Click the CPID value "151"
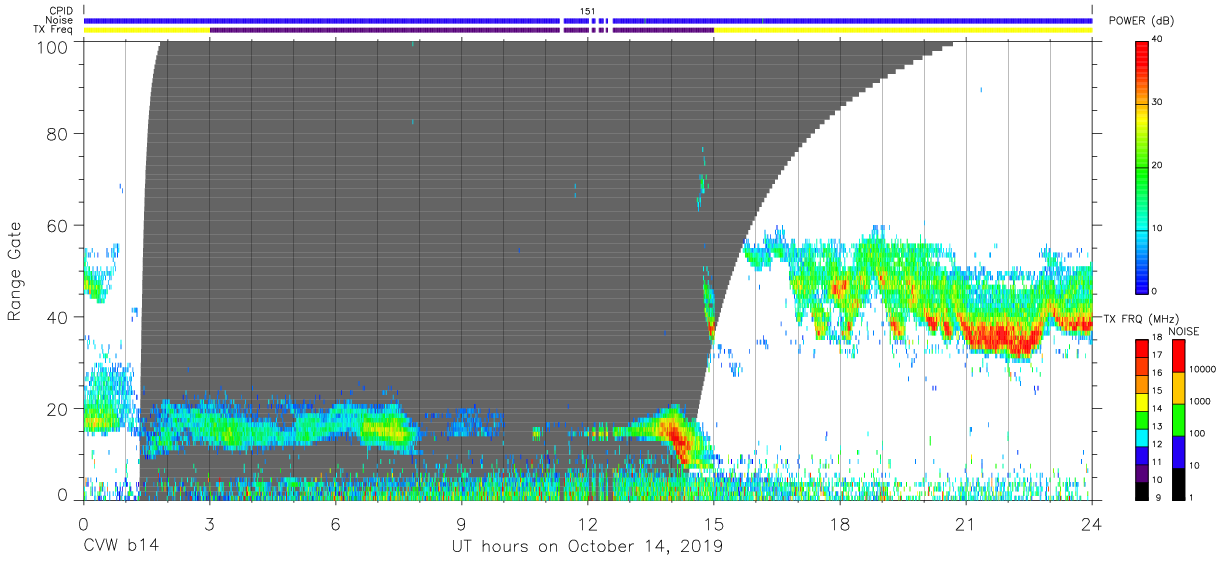 pyautogui.click(x=587, y=11)
